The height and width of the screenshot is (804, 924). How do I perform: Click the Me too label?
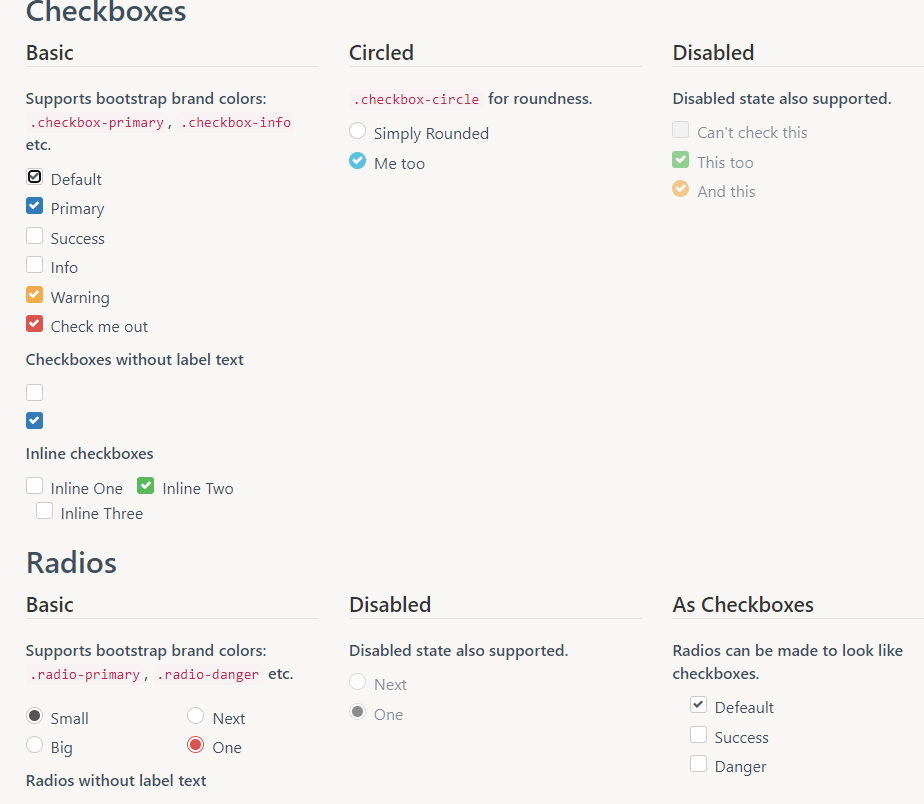coord(400,163)
